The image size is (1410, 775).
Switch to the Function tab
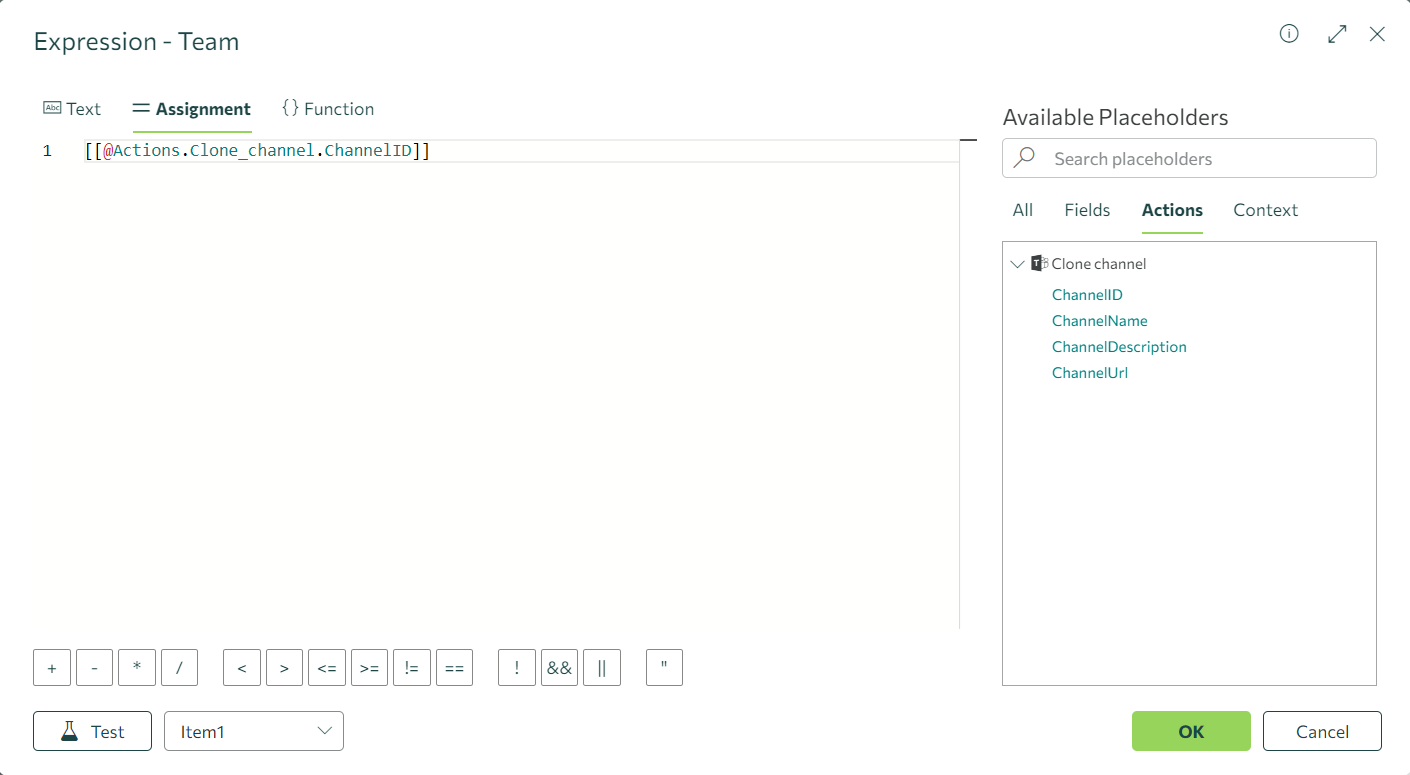tap(328, 109)
